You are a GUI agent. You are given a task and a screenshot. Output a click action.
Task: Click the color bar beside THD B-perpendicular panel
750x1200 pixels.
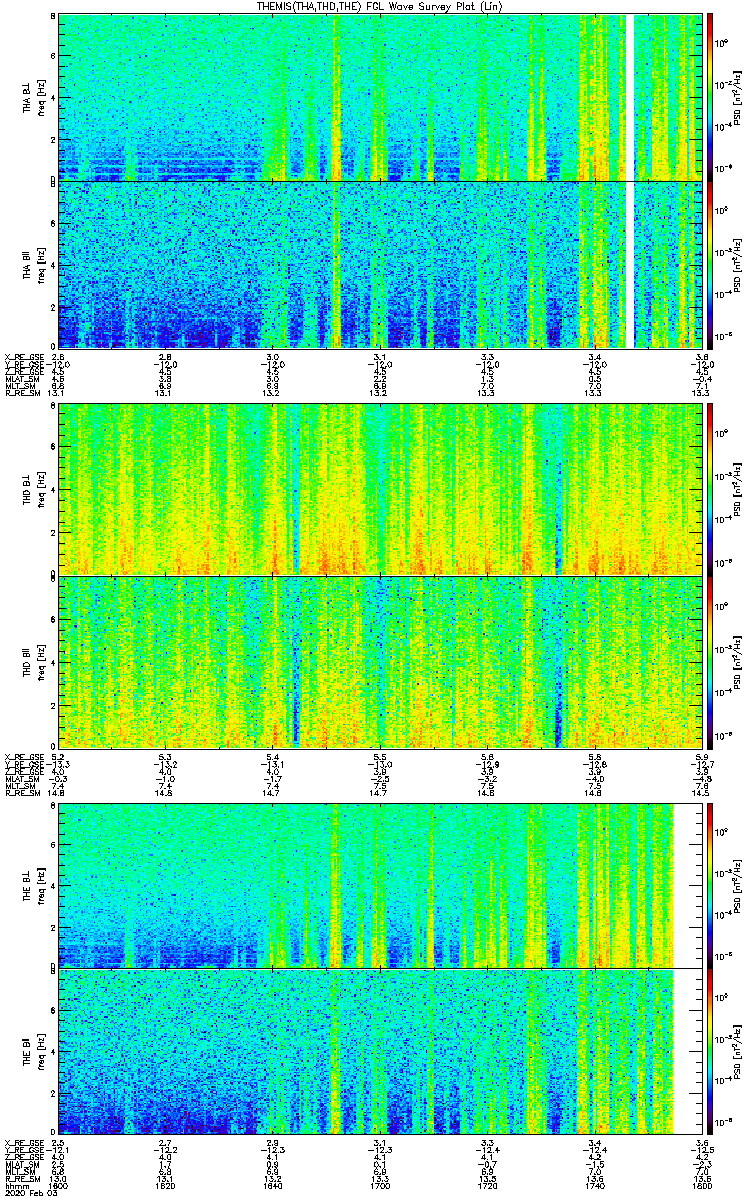coord(710,489)
